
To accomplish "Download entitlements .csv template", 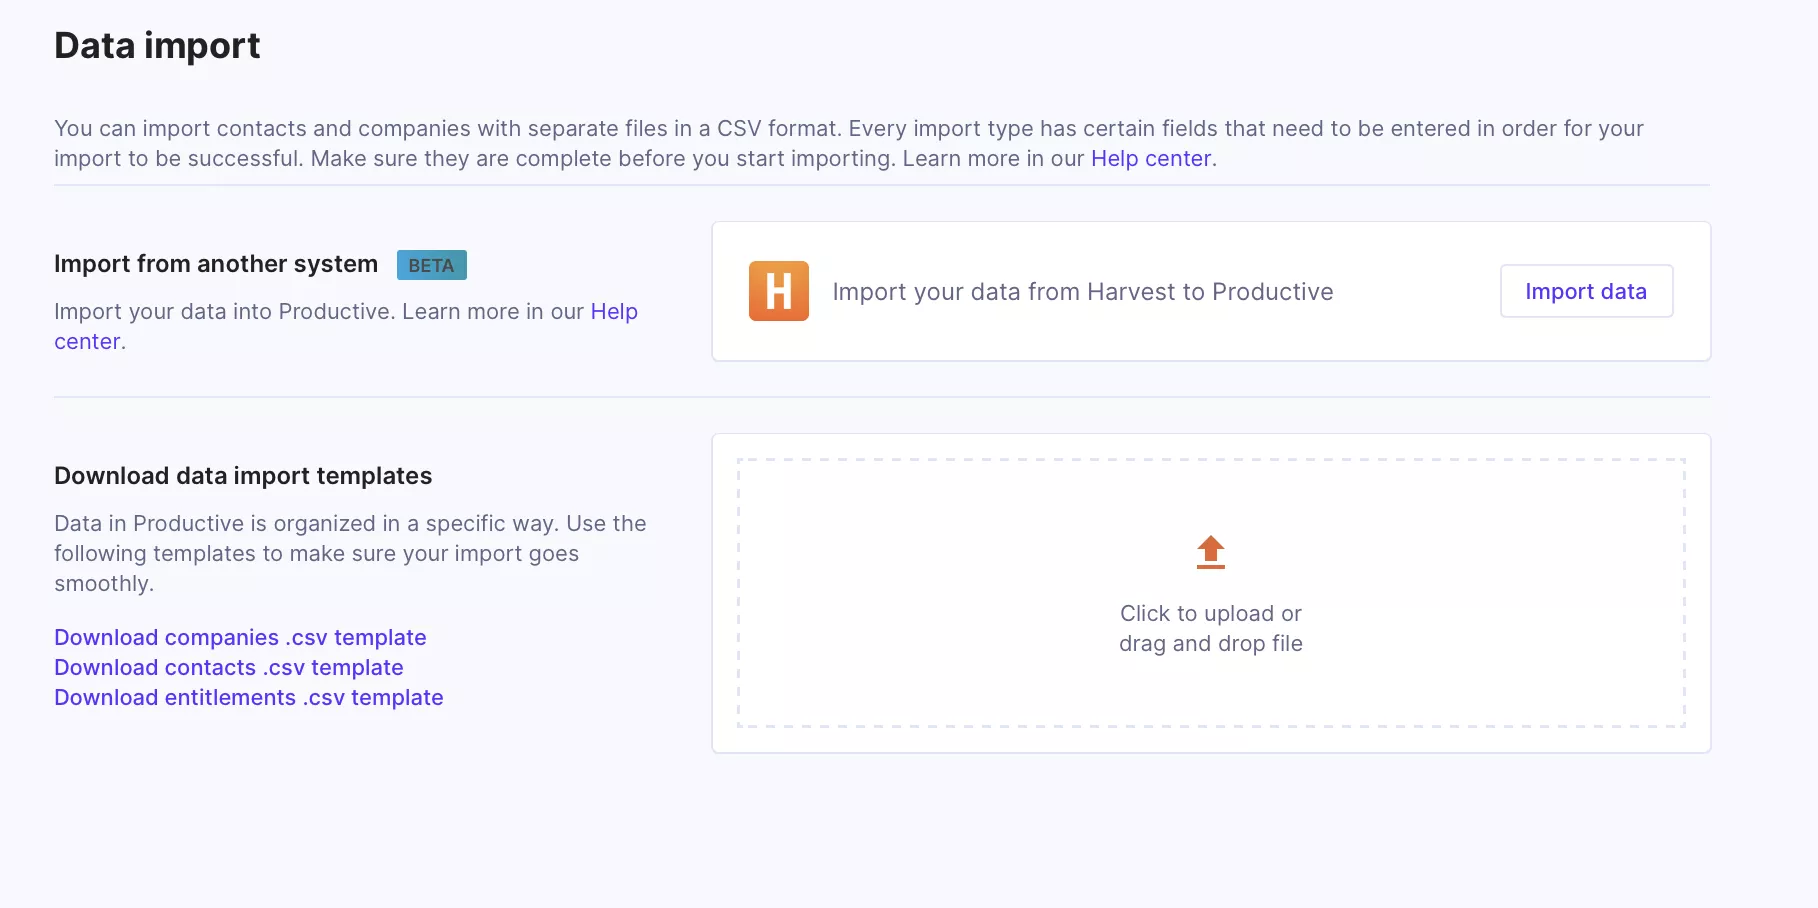I will [x=249, y=697].
